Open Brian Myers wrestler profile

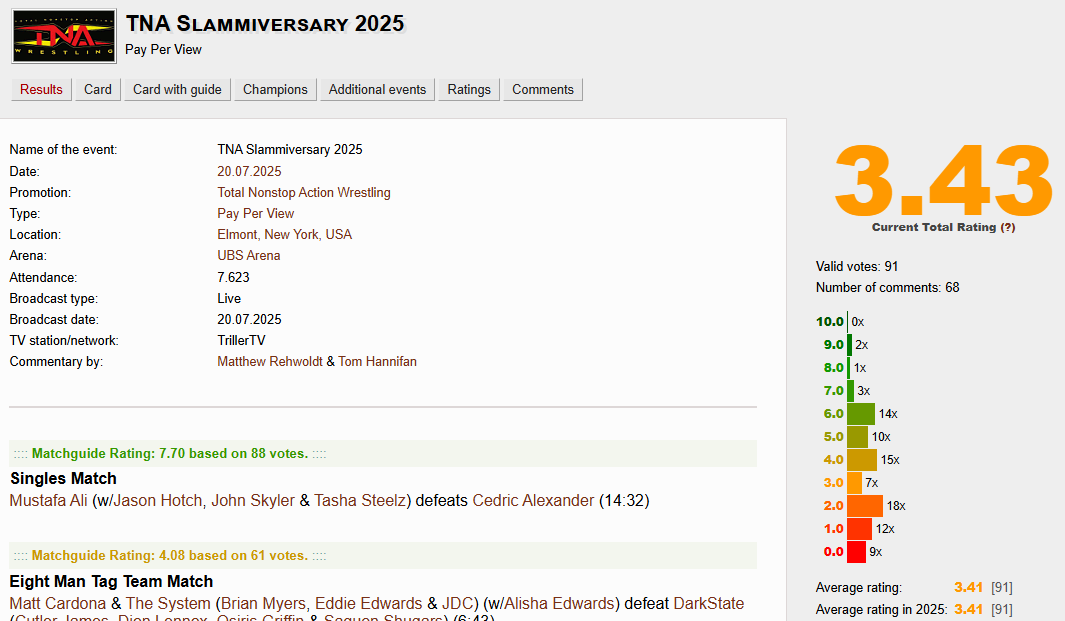pos(264,603)
